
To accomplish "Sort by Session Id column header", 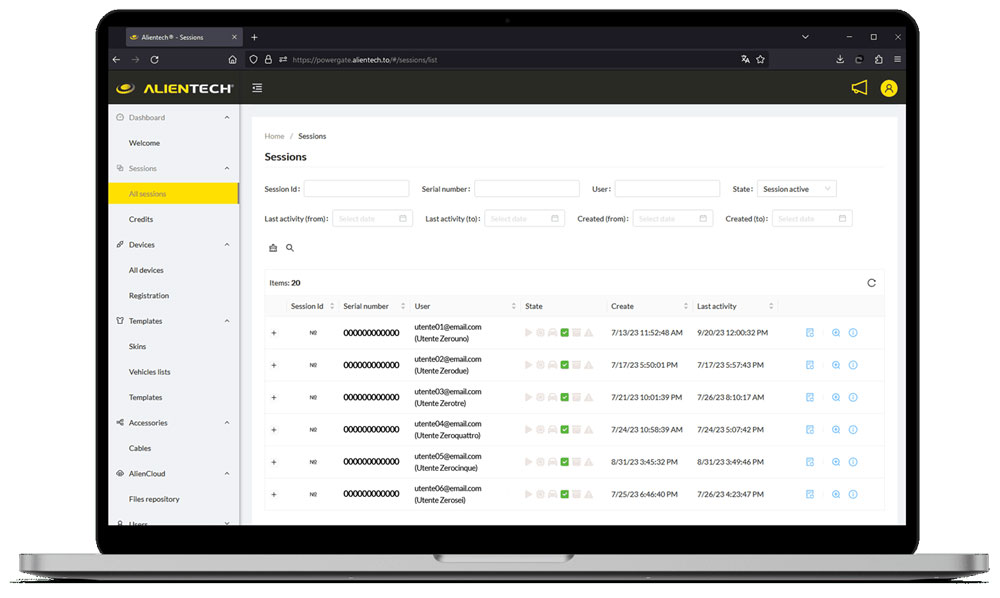I will (312, 307).
